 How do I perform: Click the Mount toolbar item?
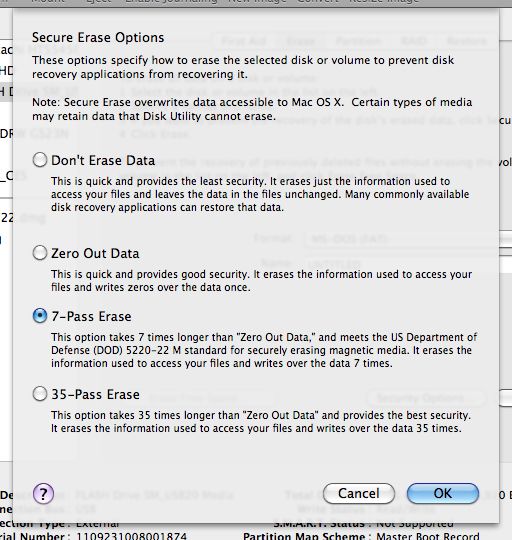(48, 1)
